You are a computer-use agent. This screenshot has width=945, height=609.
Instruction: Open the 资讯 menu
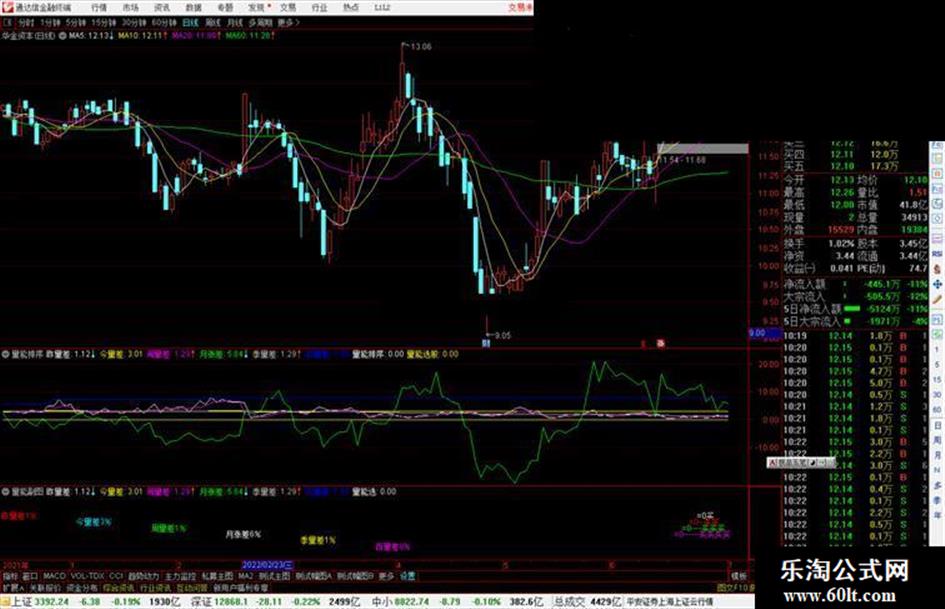pyautogui.click(x=162, y=7)
